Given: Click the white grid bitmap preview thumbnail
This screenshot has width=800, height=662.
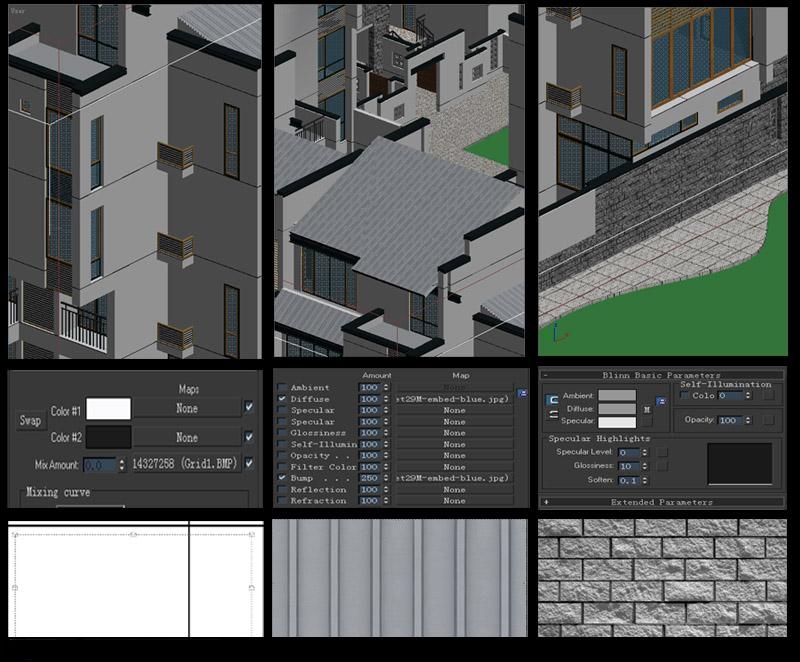Looking at the screenshot, I should point(136,579).
